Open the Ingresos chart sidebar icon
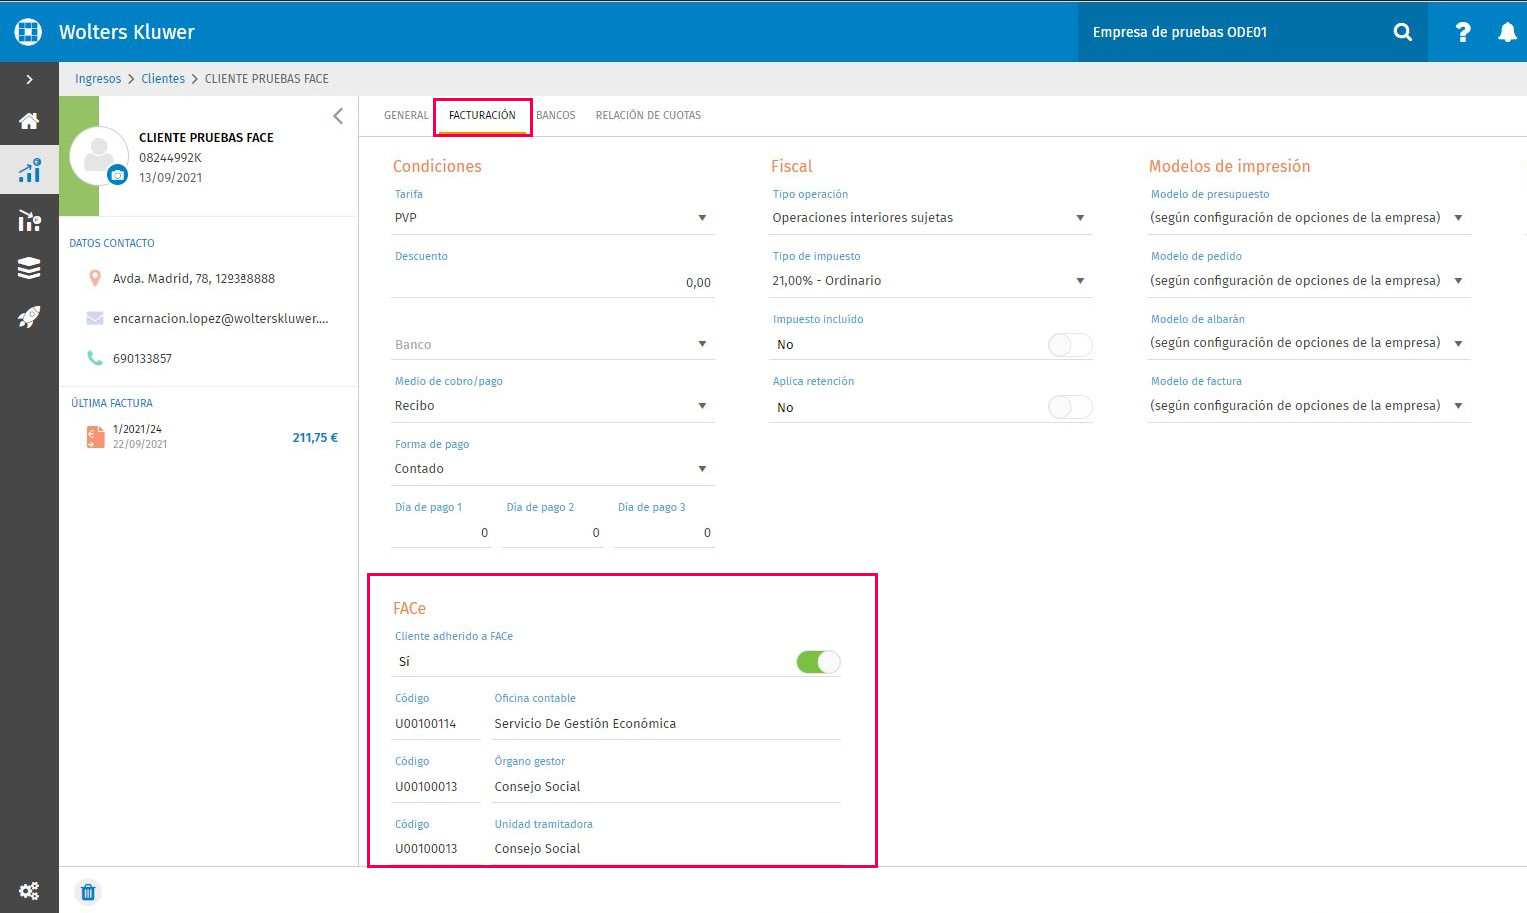Viewport: 1527px width, 913px height. (29, 170)
